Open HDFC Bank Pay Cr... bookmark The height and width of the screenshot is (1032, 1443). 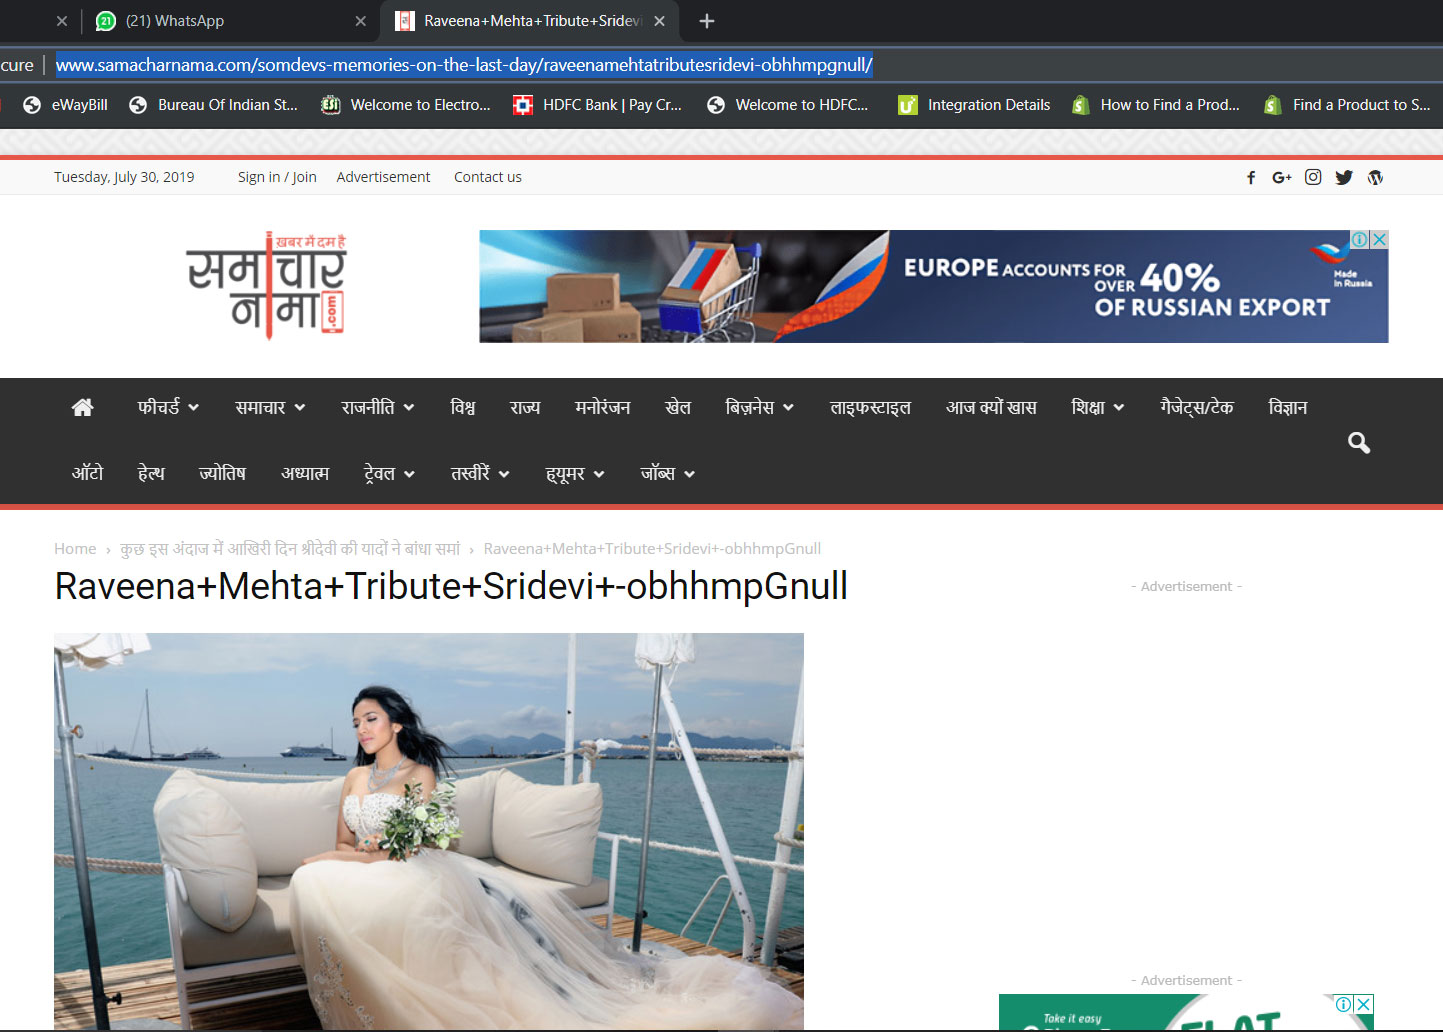point(597,105)
